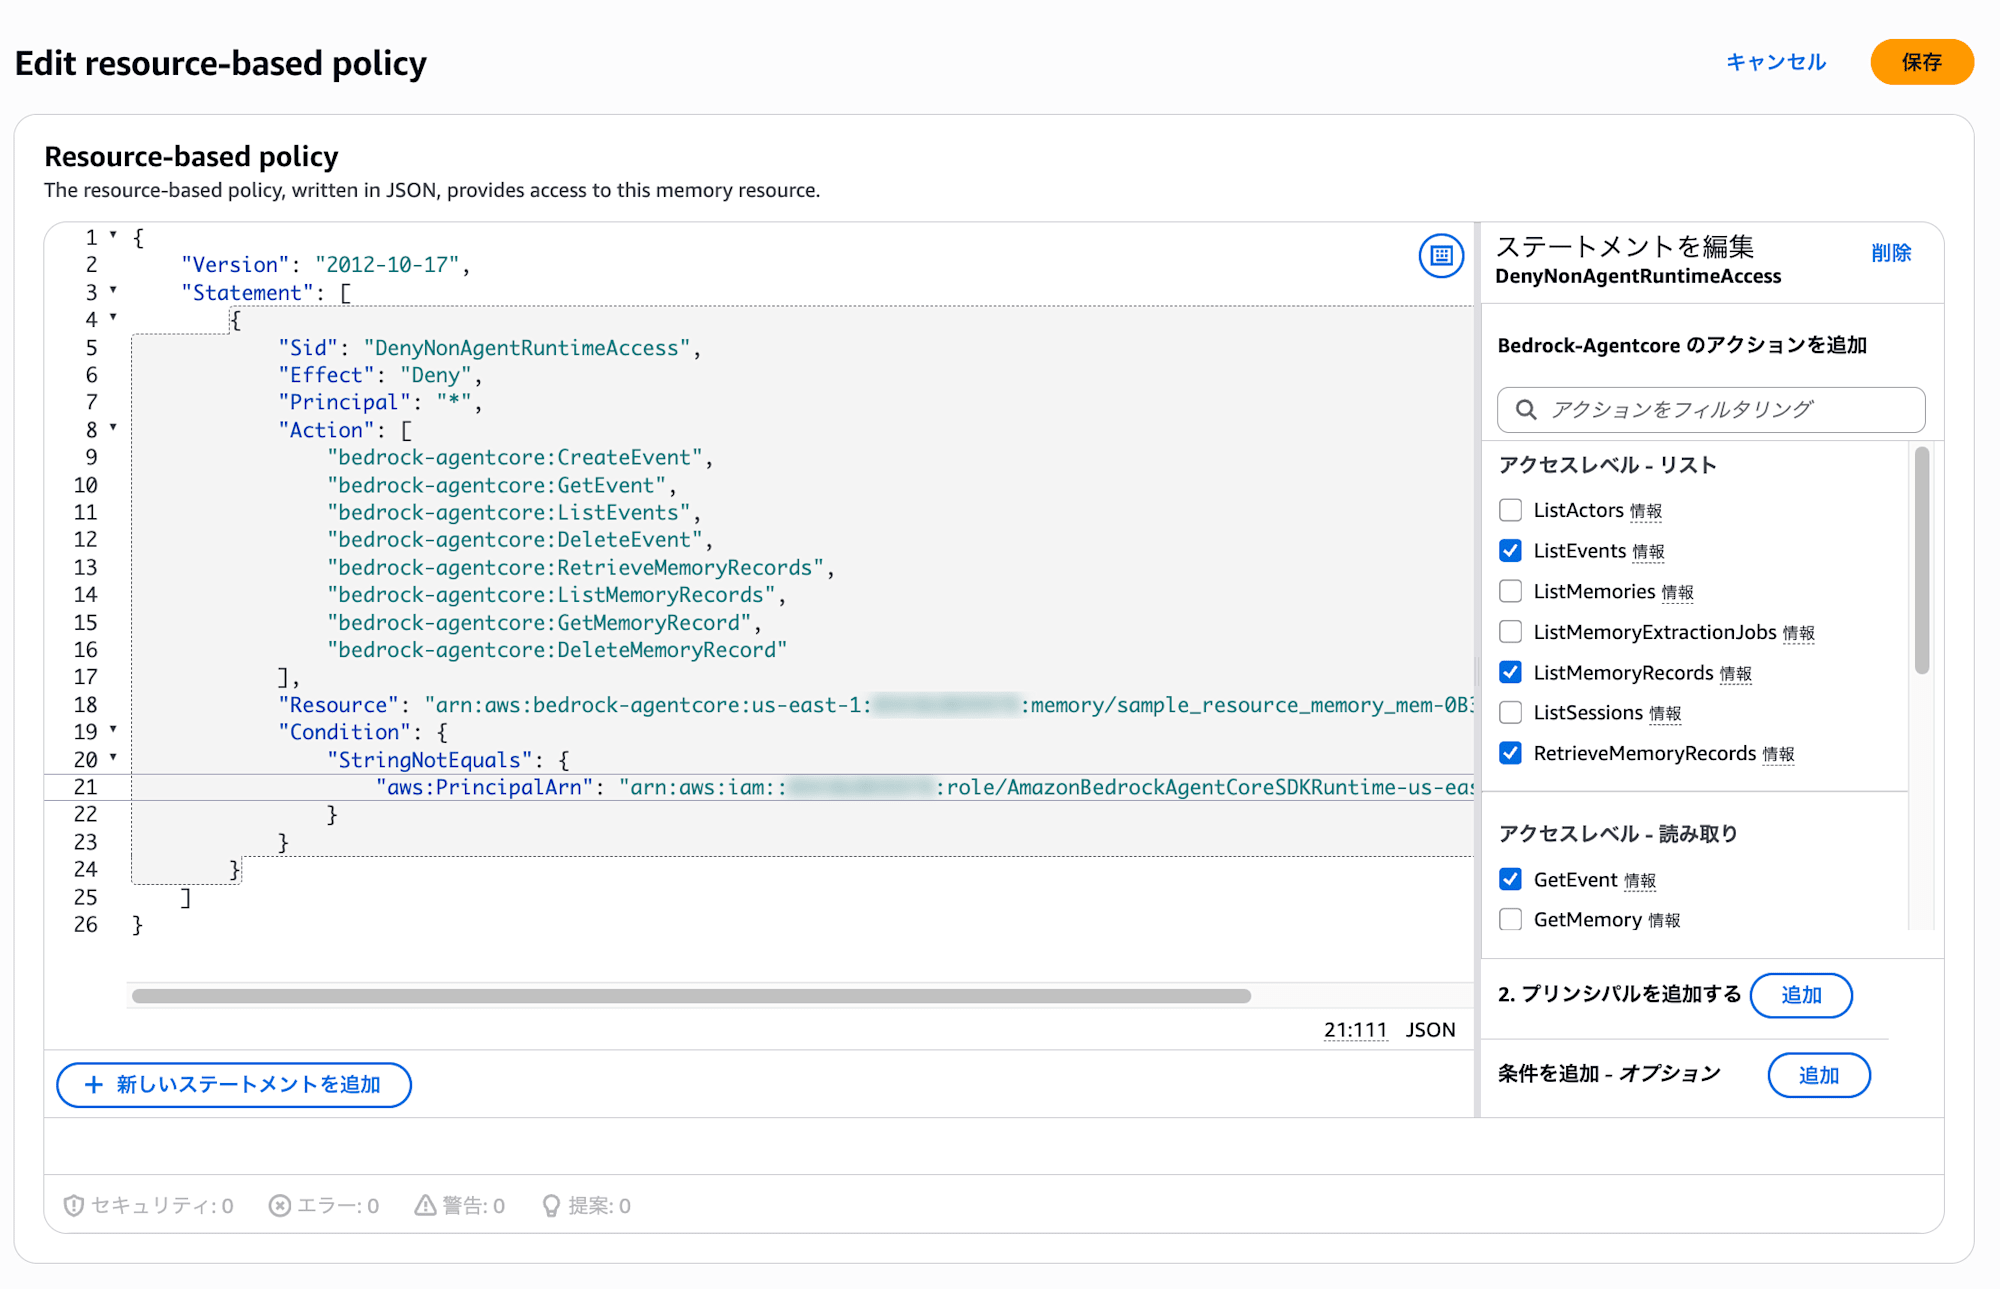Click the suggestions lightbulb icon
The width and height of the screenshot is (2000, 1289).
tap(550, 1205)
